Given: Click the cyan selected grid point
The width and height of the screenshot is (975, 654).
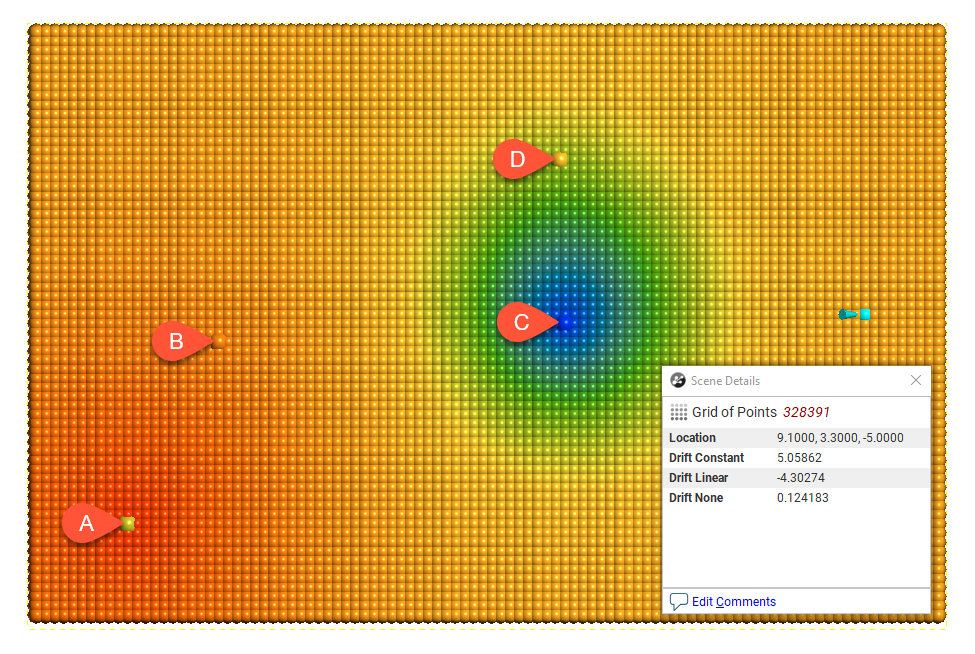Looking at the screenshot, I should coord(864,315).
